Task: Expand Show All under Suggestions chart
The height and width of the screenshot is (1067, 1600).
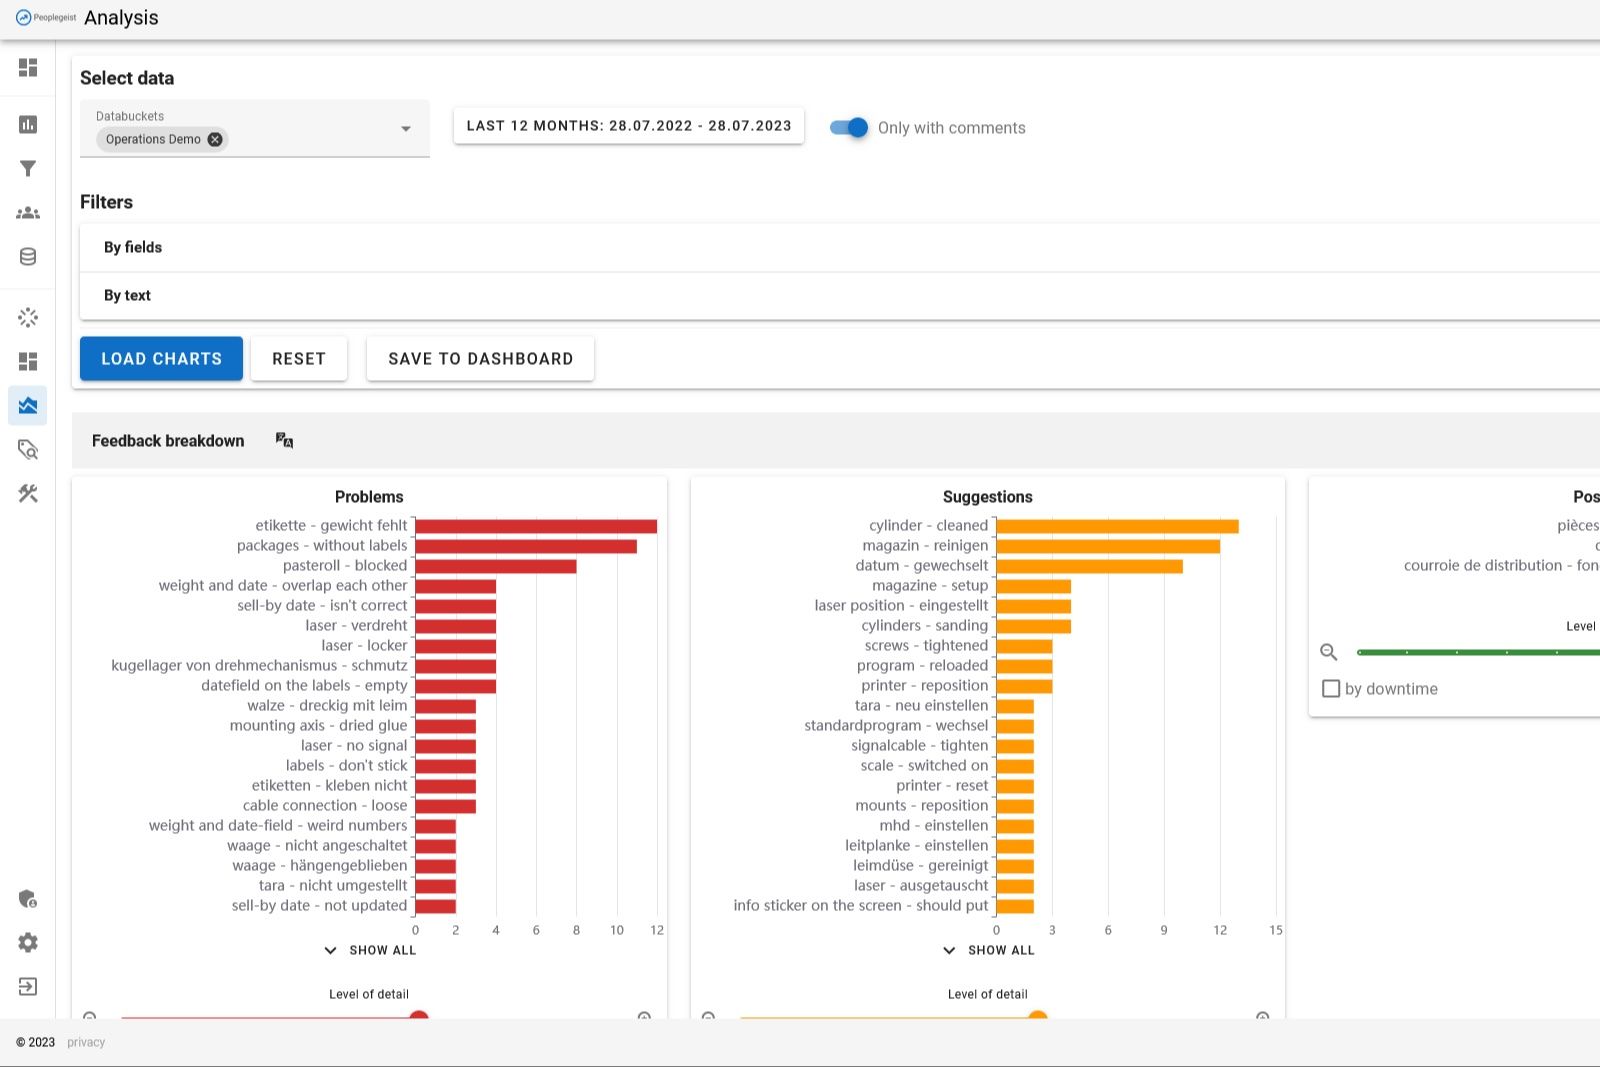Action: (988, 950)
